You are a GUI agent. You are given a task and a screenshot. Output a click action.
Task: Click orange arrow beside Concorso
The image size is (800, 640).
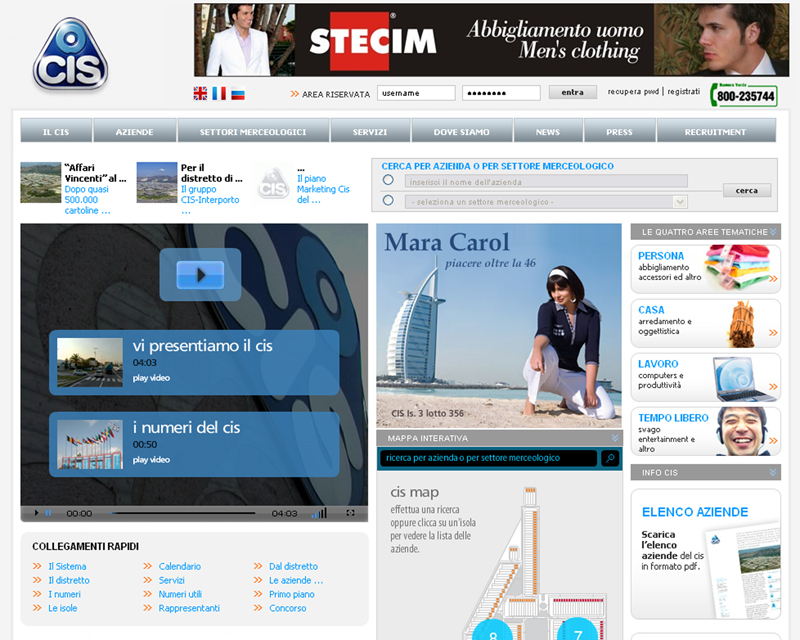pos(258,608)
